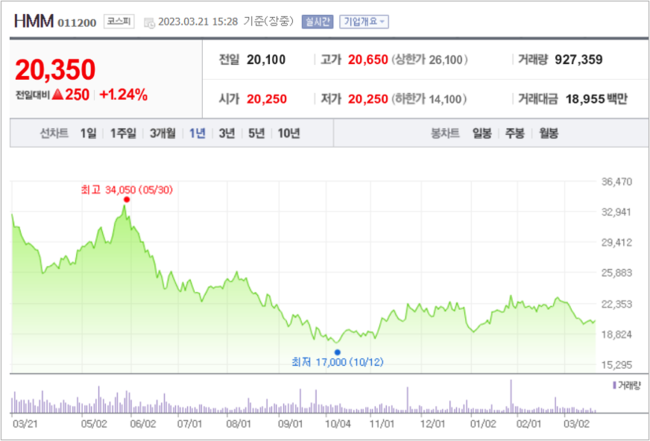Open the 기업개요 dropdown
The width and height of the screenshot is (650, 441).
(x=365, y=21)
